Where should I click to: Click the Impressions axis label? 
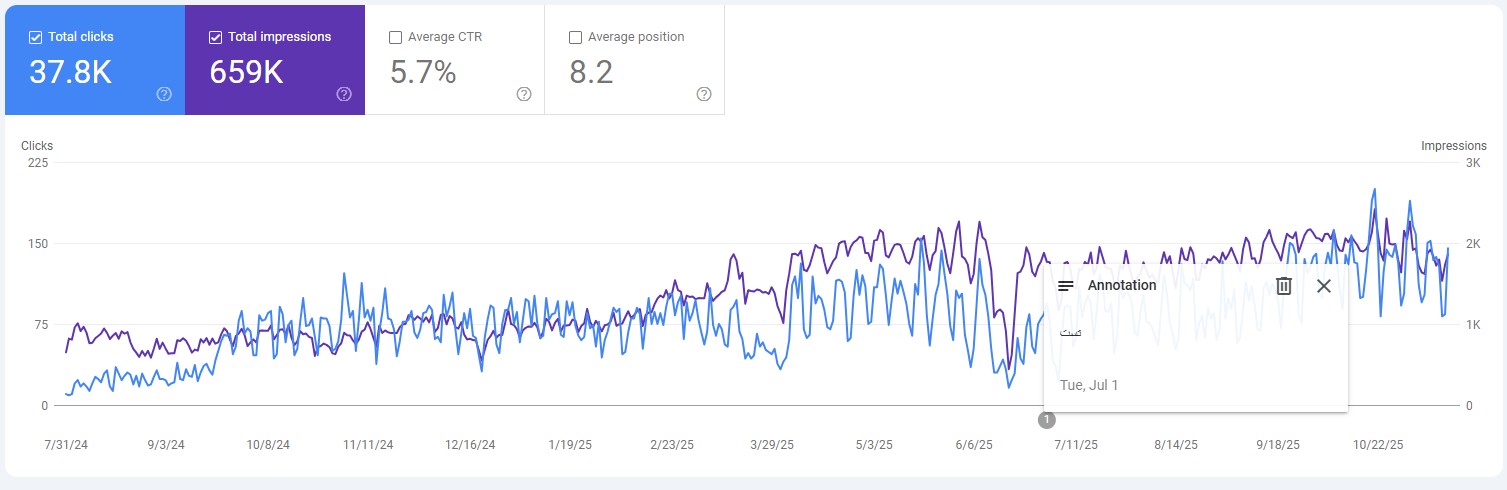pyautogui.click(x=1453, y=146)
